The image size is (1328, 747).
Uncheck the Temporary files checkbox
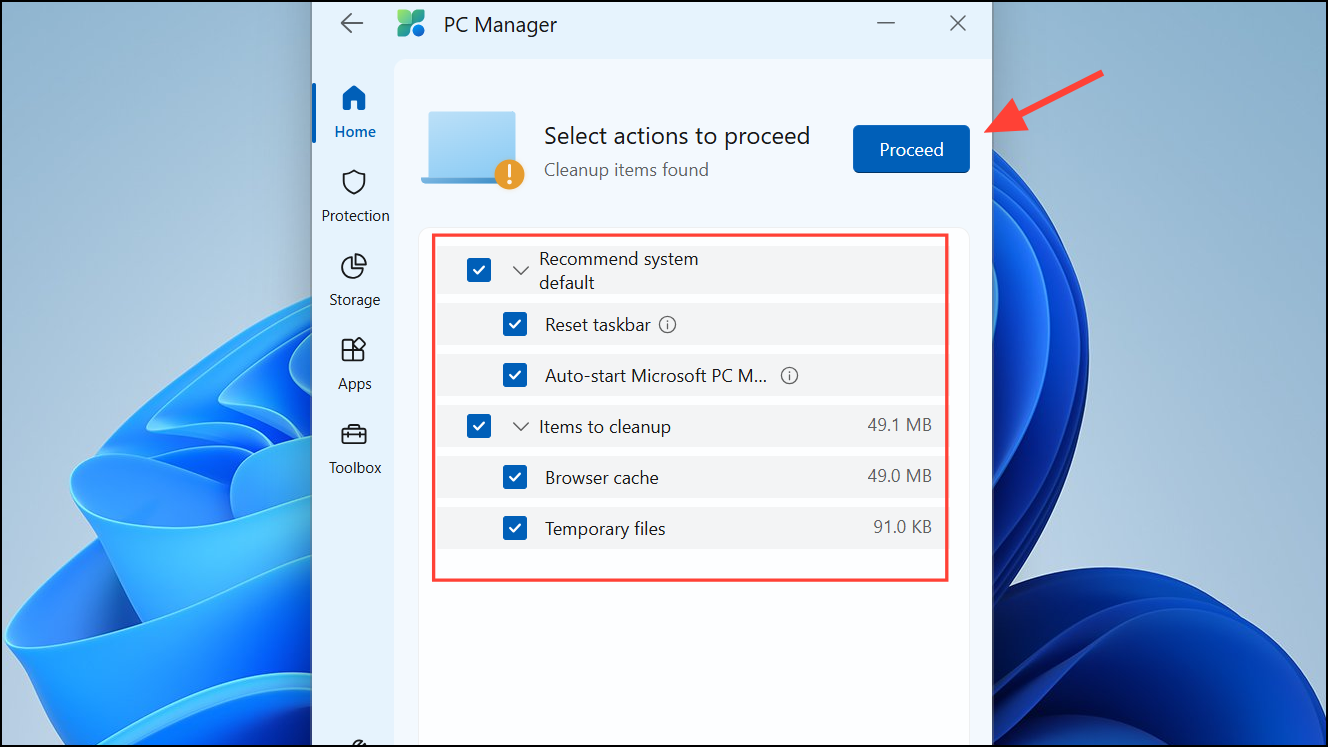point(515,528)
